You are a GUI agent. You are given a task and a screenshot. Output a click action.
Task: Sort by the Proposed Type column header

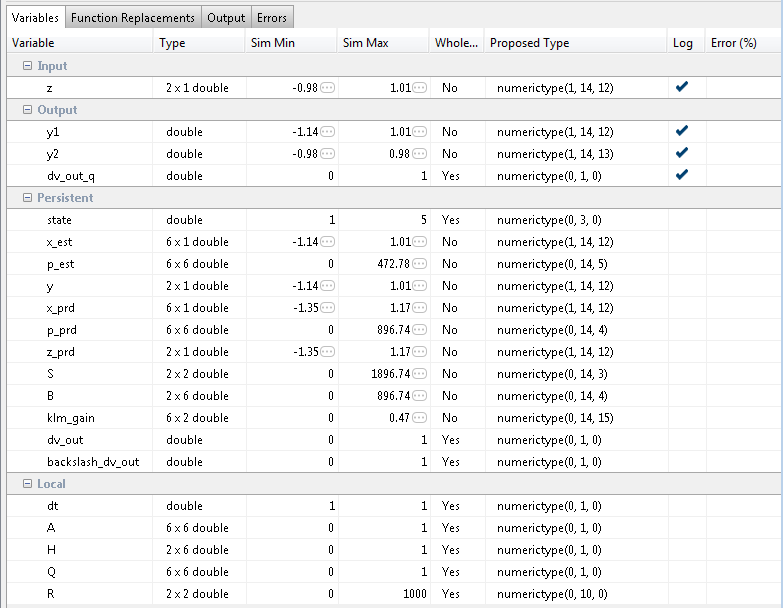tap(529, 43)
